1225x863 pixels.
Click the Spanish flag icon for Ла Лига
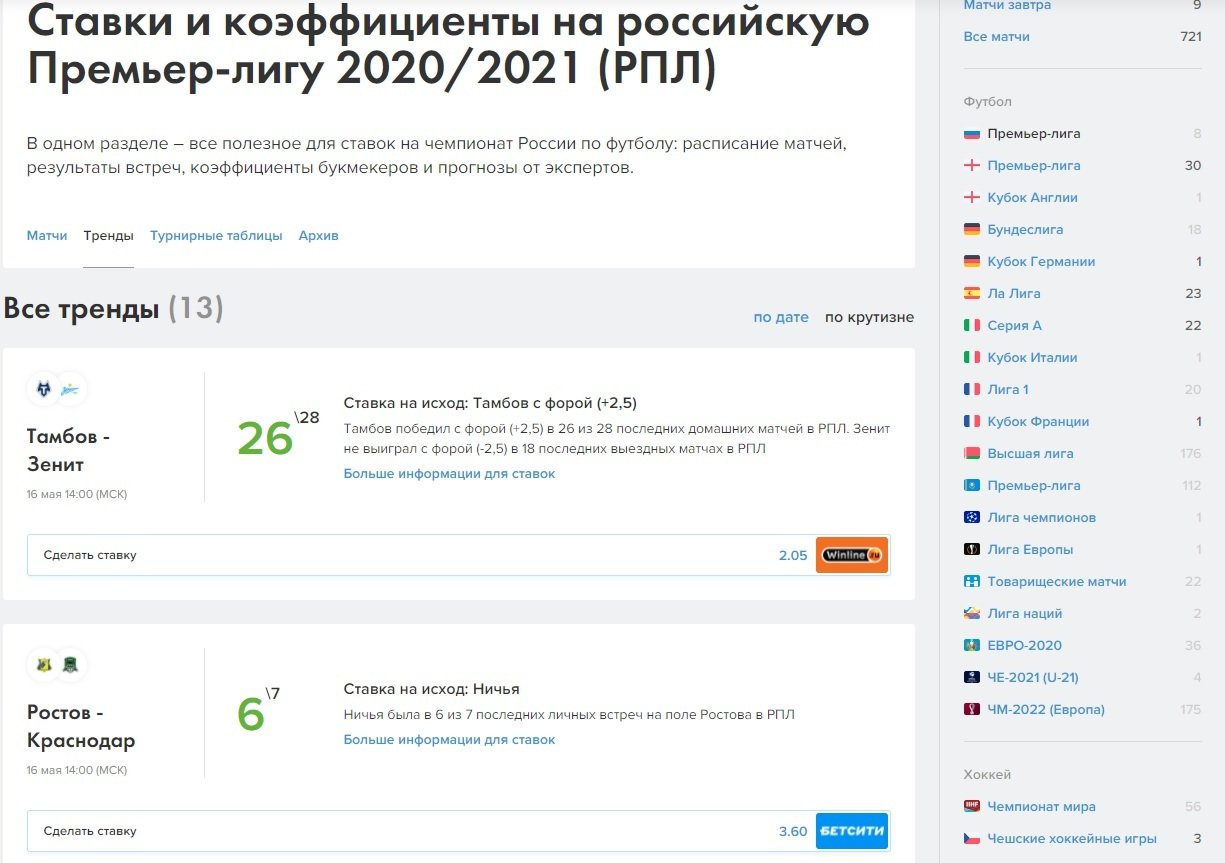971,294
